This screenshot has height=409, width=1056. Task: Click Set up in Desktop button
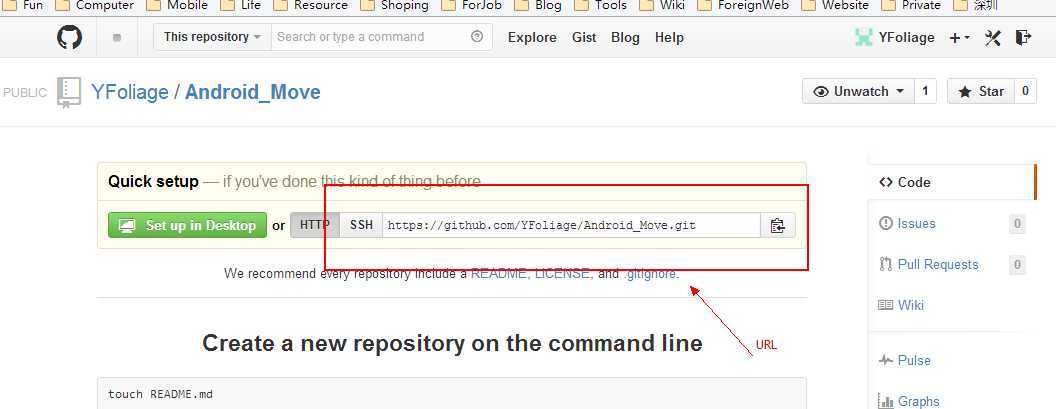187,225
